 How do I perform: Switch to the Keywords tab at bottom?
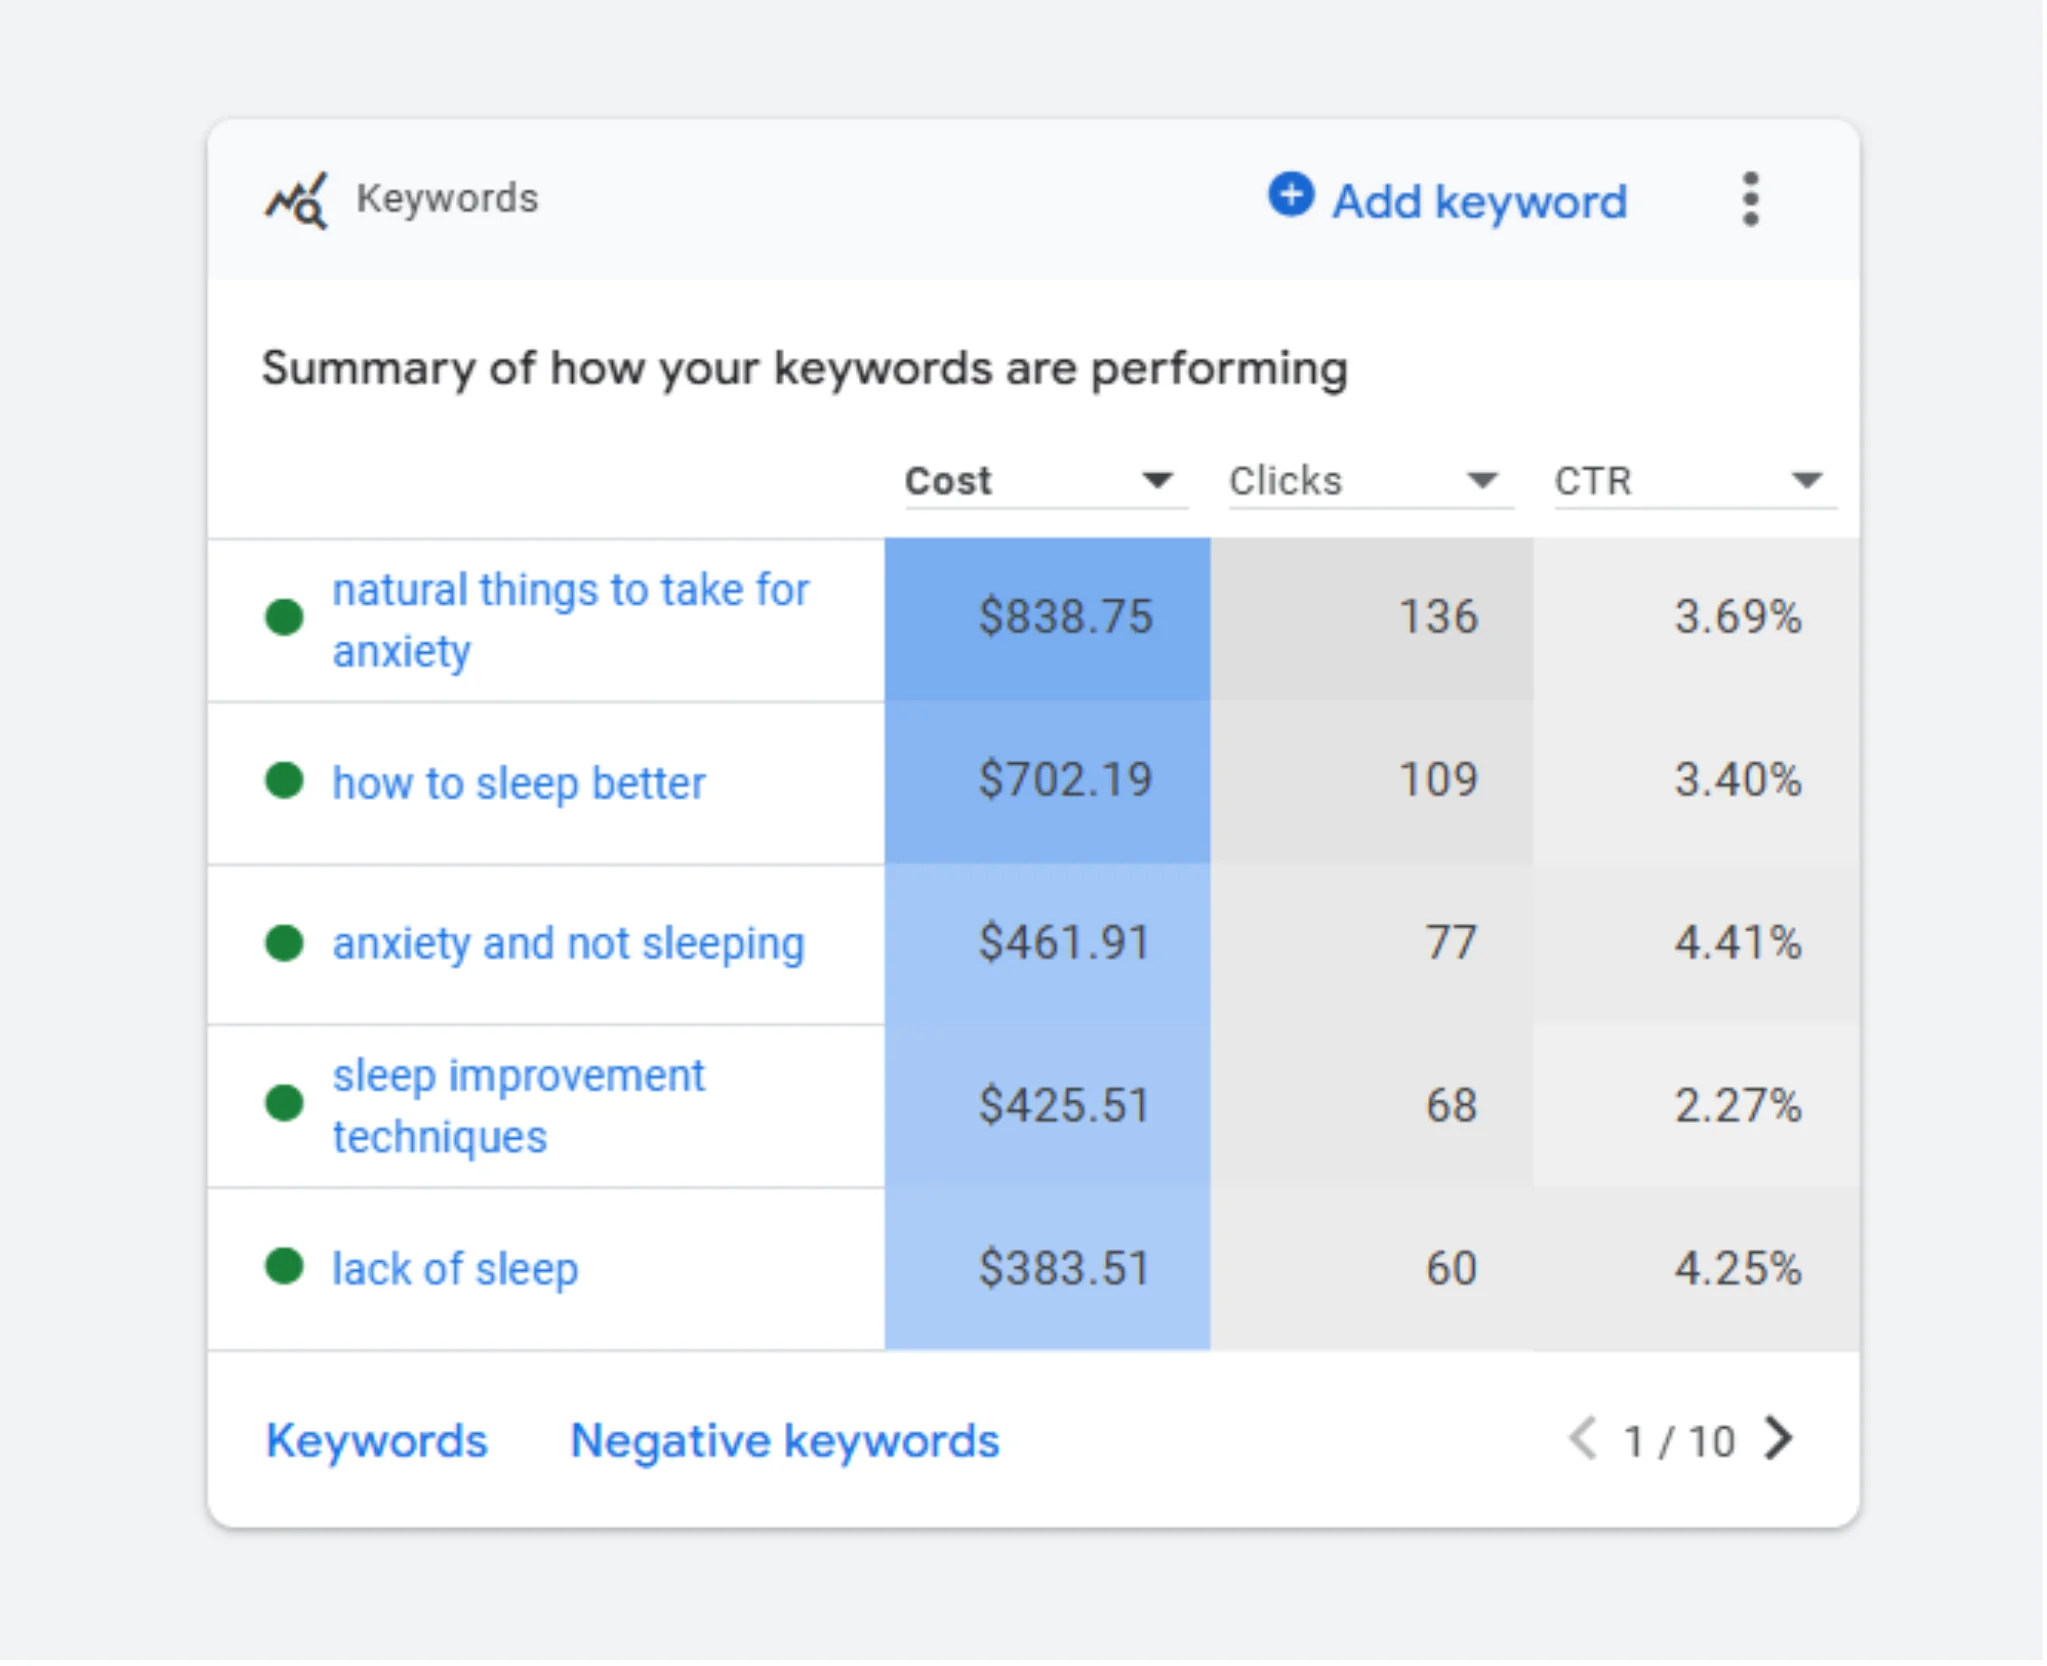click(376, 1441)
